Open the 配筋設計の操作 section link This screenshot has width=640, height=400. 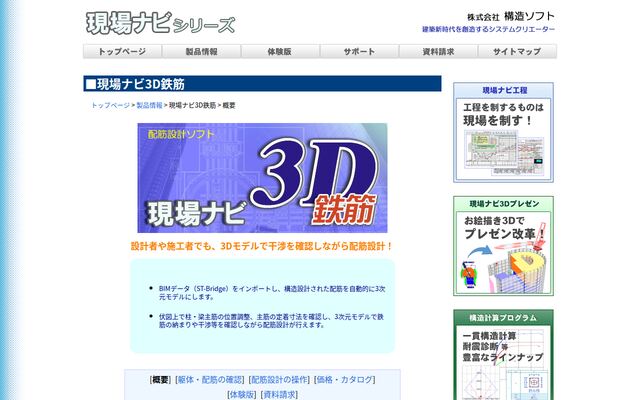[x=280, y=380]
